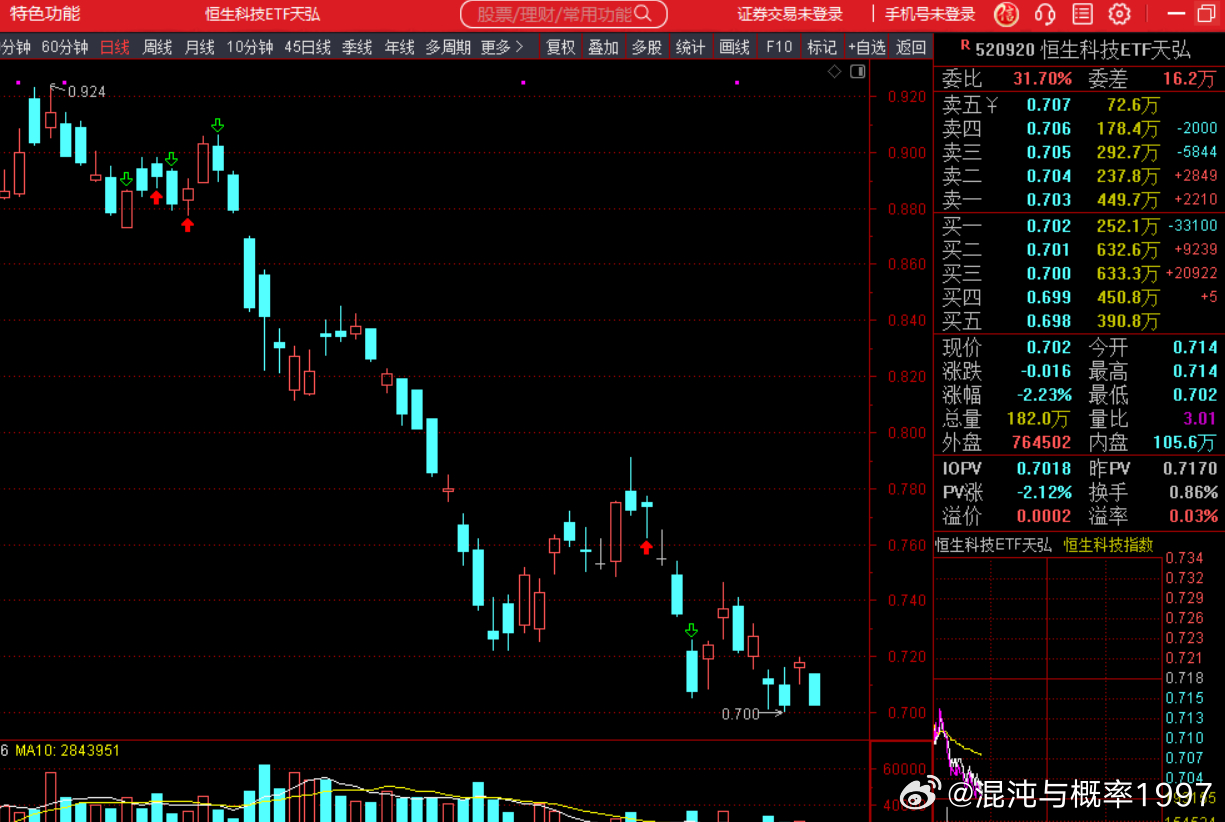Expand the 更多 periods dropdown

pos(502,47)
